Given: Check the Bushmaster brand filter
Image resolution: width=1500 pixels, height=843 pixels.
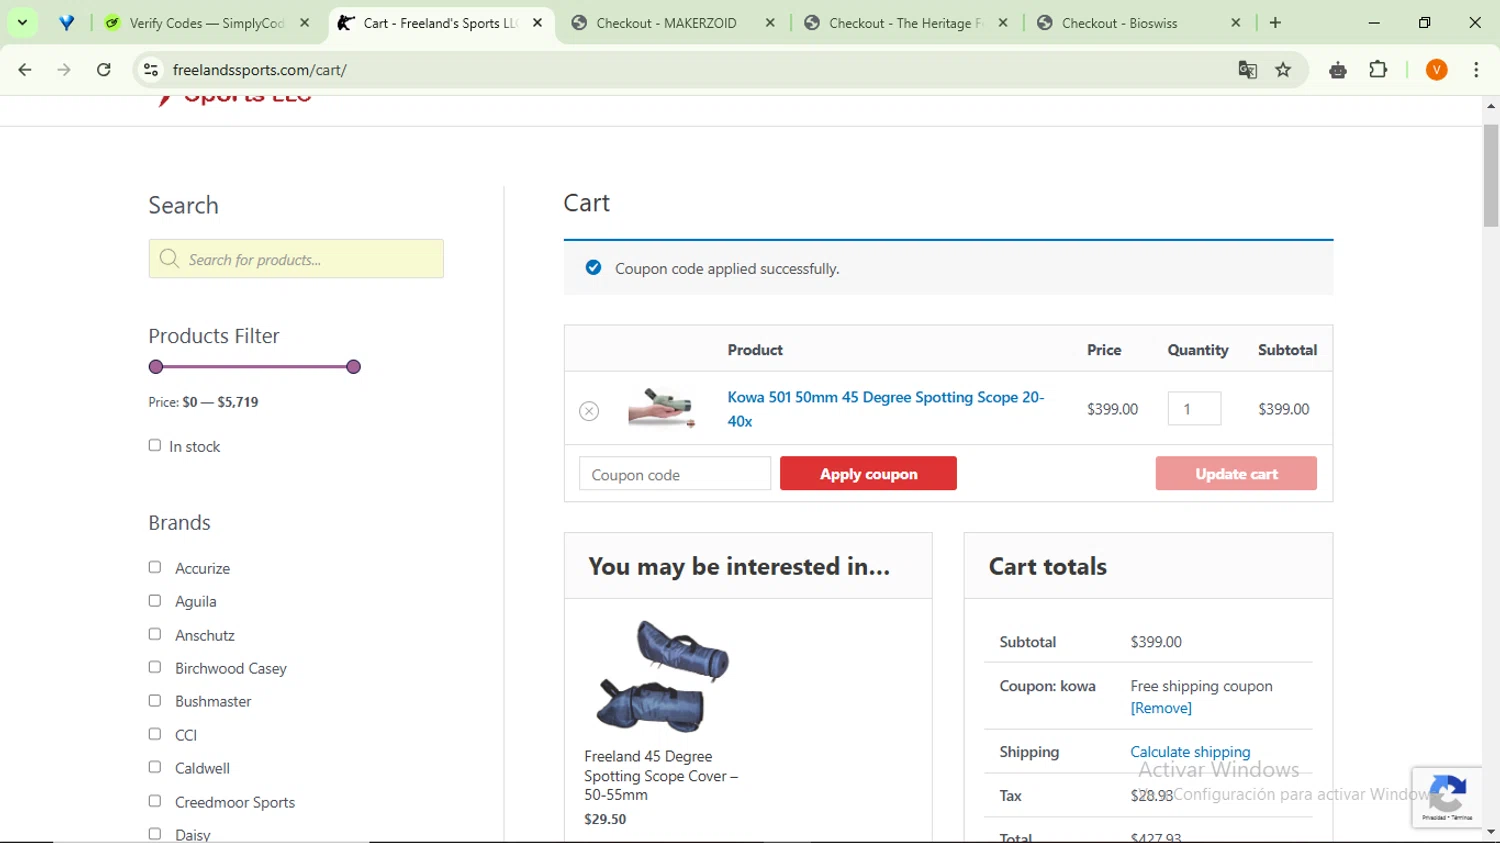Looking at the screenshot, I should pyautogui.click(x=155, y=700).
